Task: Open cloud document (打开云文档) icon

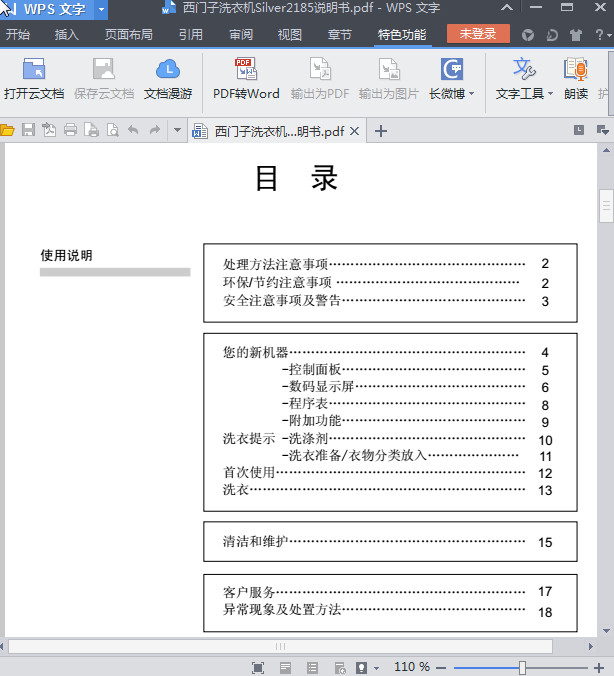Action: pos(34,69)
